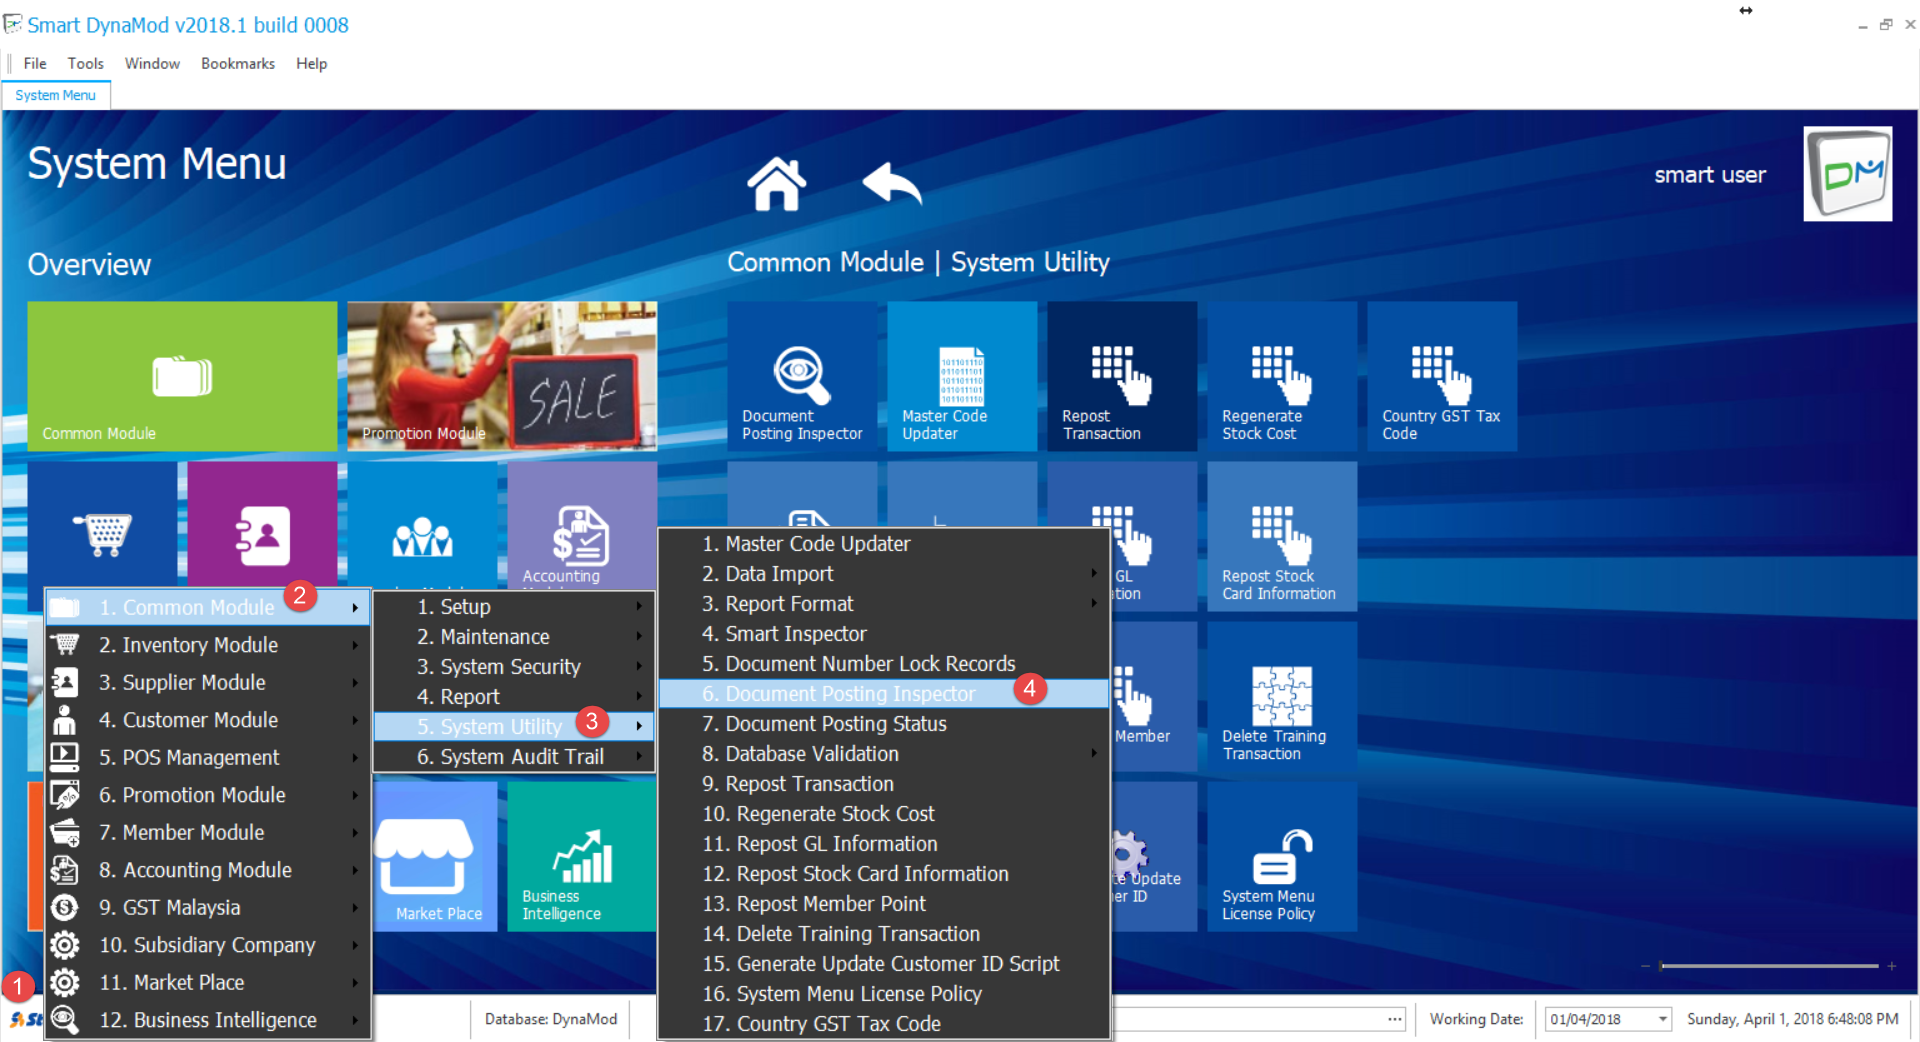Choose 13. Repost Member Point entry
Image resolution: width=1920 pixels, height=1042 pixels.
pyautogui.click(x=884, y=904)
